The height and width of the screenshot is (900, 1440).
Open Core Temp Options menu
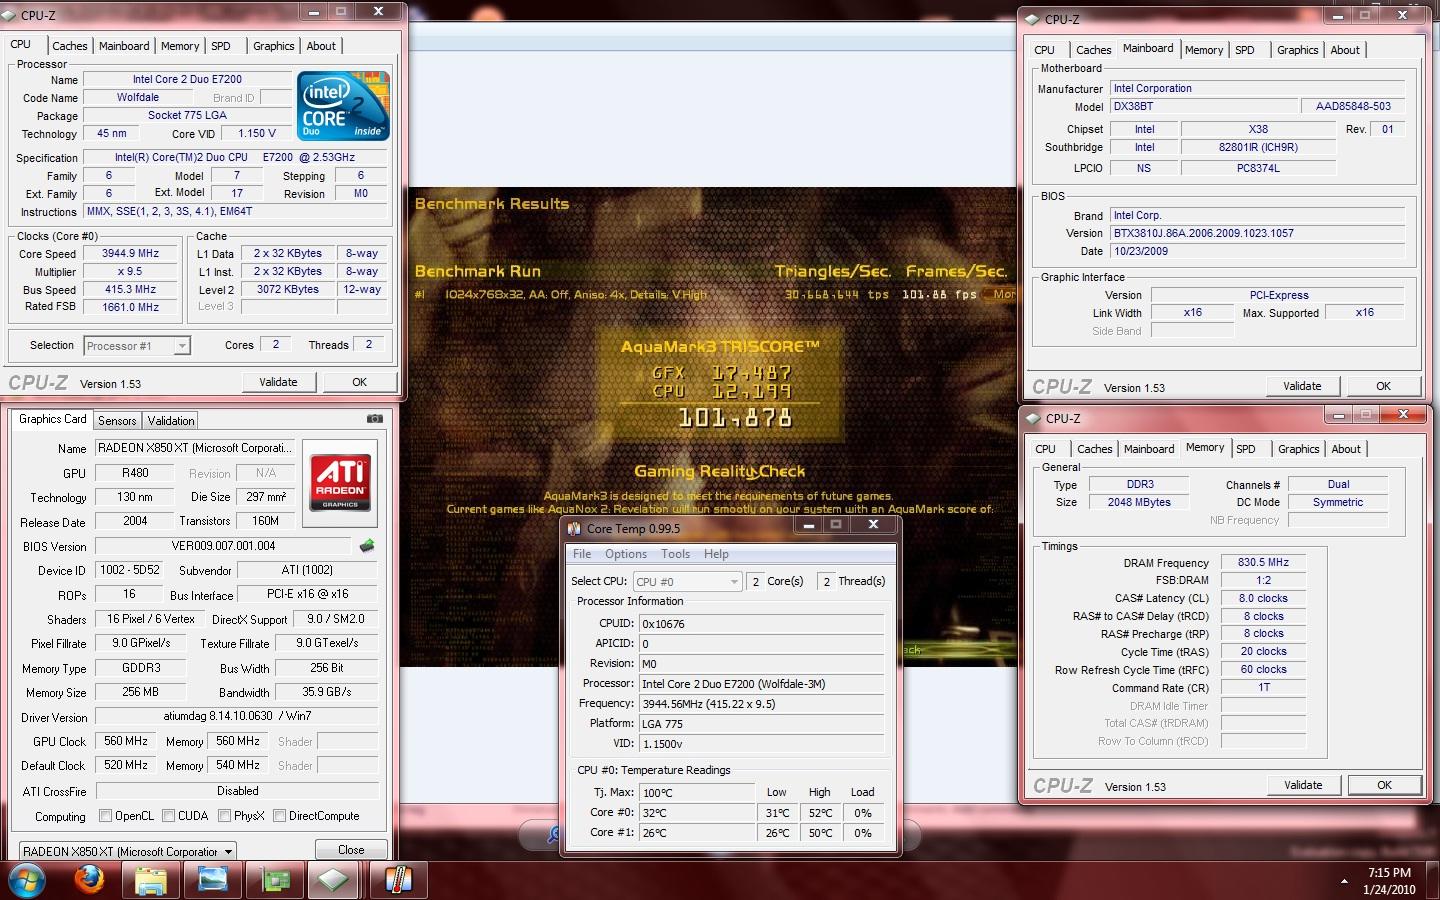click(626, 554)
